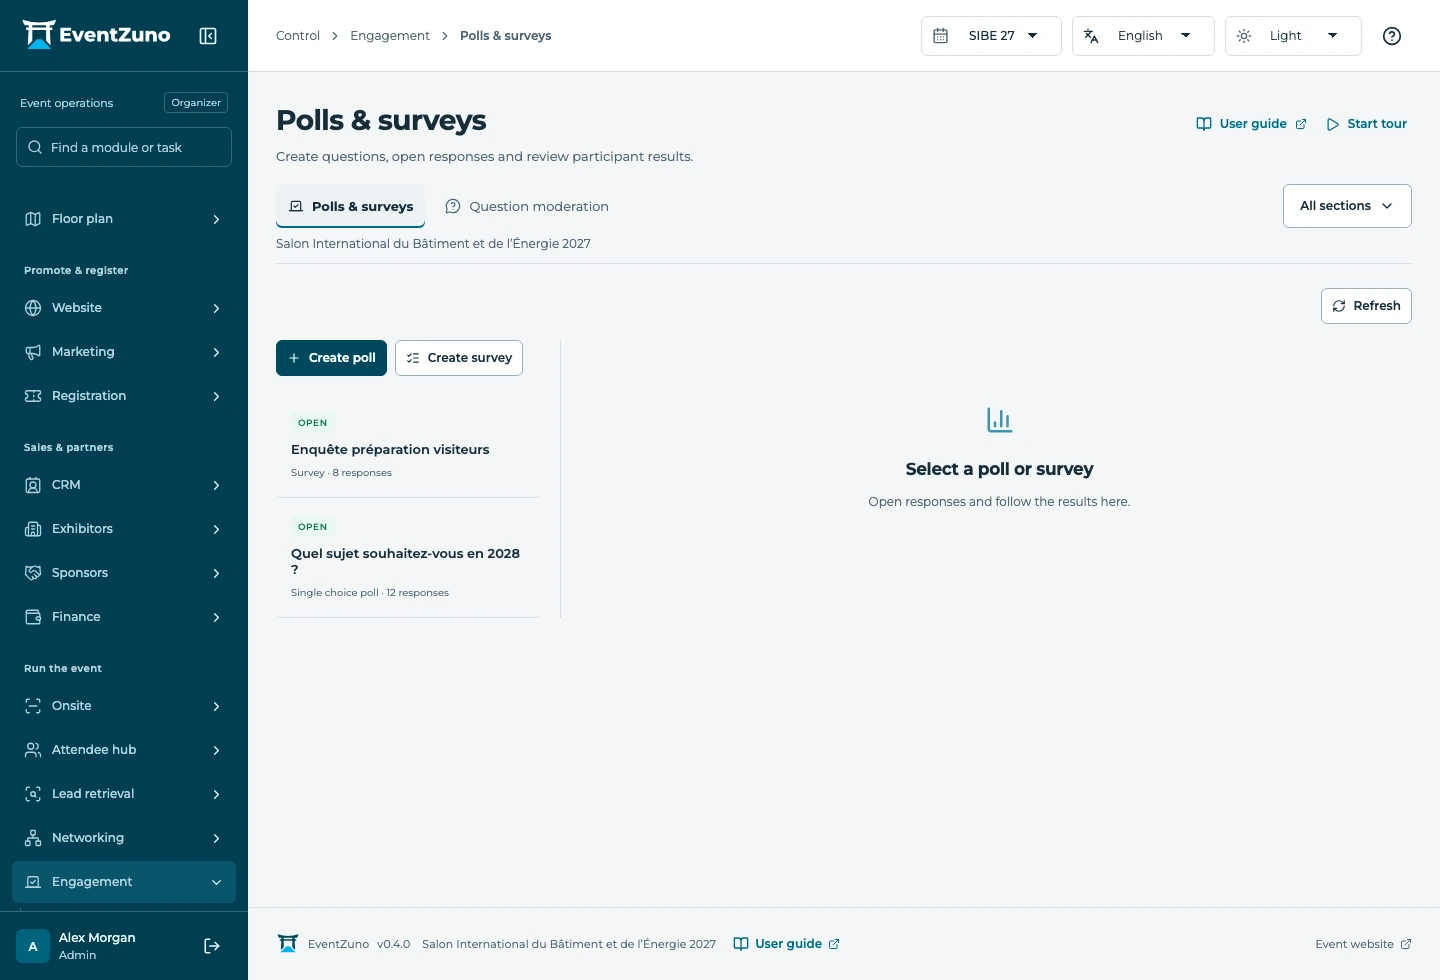Expand the Finance sidebar chevron
The image size is (1440, 980).
tap(216, 617)
